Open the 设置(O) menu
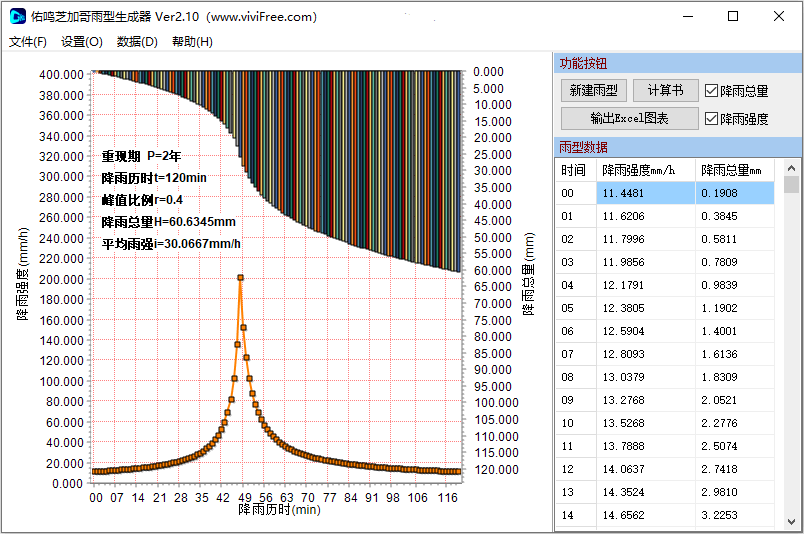The image size is (804, 534). click(x=81, y=42)
